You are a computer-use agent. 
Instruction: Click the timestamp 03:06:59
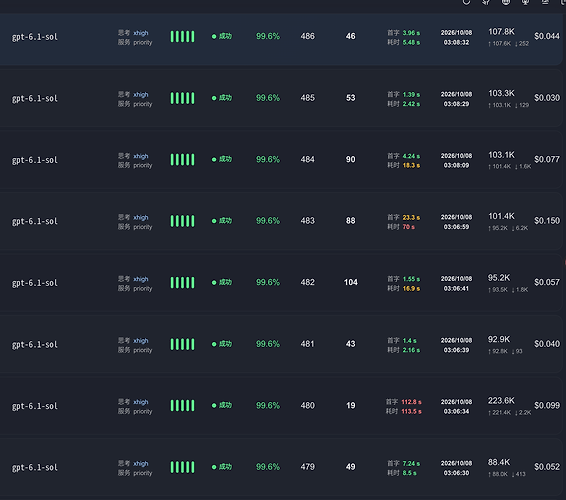(x=456, y=227)
